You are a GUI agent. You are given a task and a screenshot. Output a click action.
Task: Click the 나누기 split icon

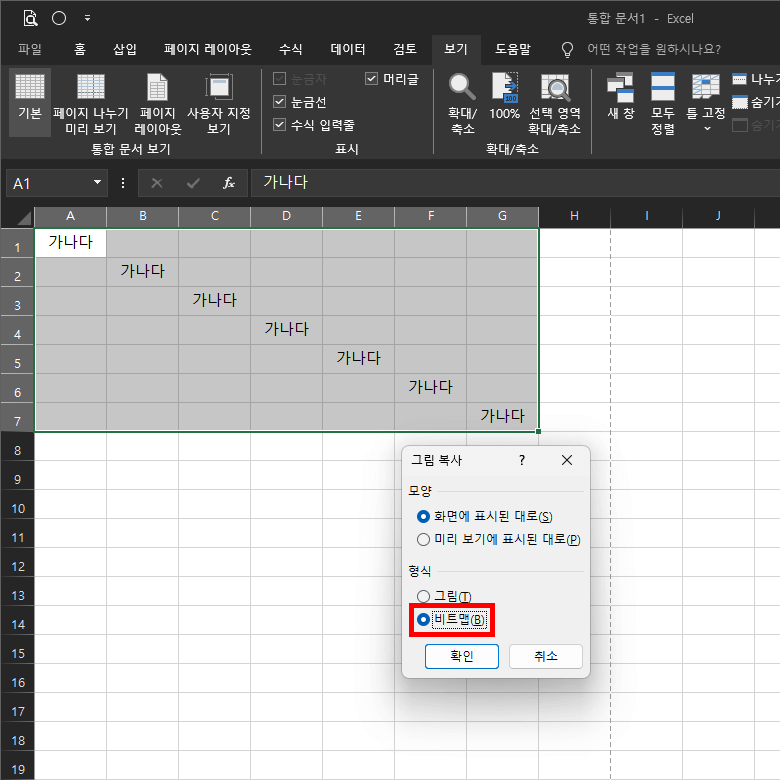(739, 79)
